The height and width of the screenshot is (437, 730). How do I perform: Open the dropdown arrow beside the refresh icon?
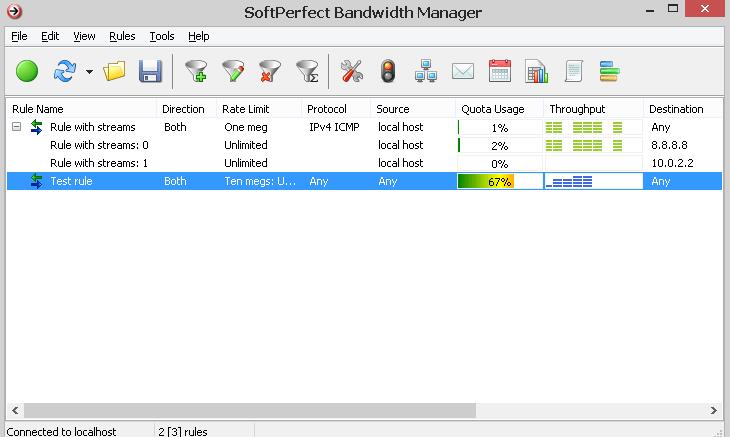point(89,72)
